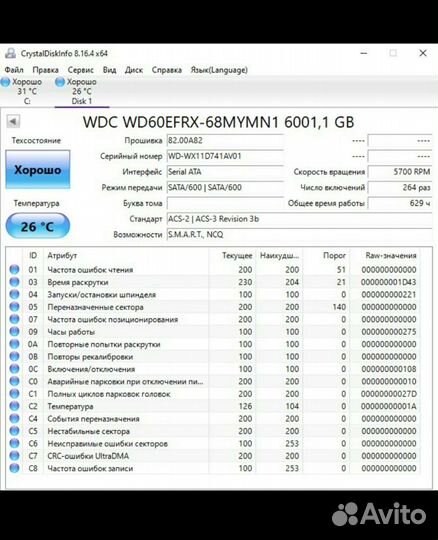This screenshot has width=438, height=540.
Task: Click the CrystalDiskInfo app icon in title bar
Action: 10,53
